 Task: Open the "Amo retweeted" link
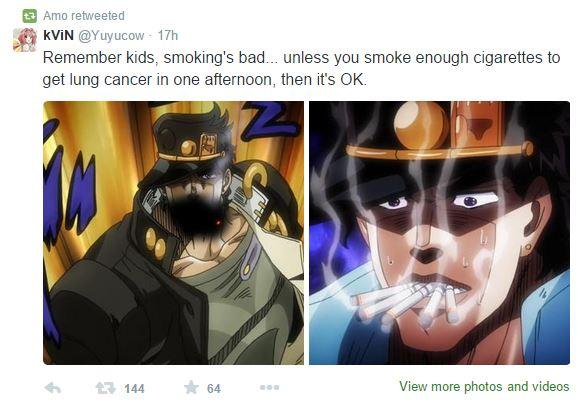click(84, 16)
